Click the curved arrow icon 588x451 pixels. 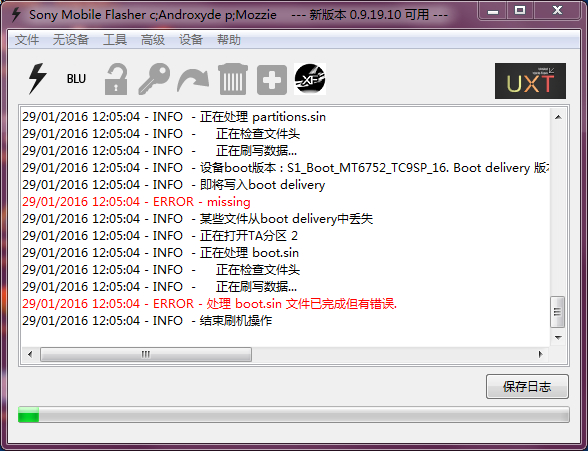tap(193, 79)
